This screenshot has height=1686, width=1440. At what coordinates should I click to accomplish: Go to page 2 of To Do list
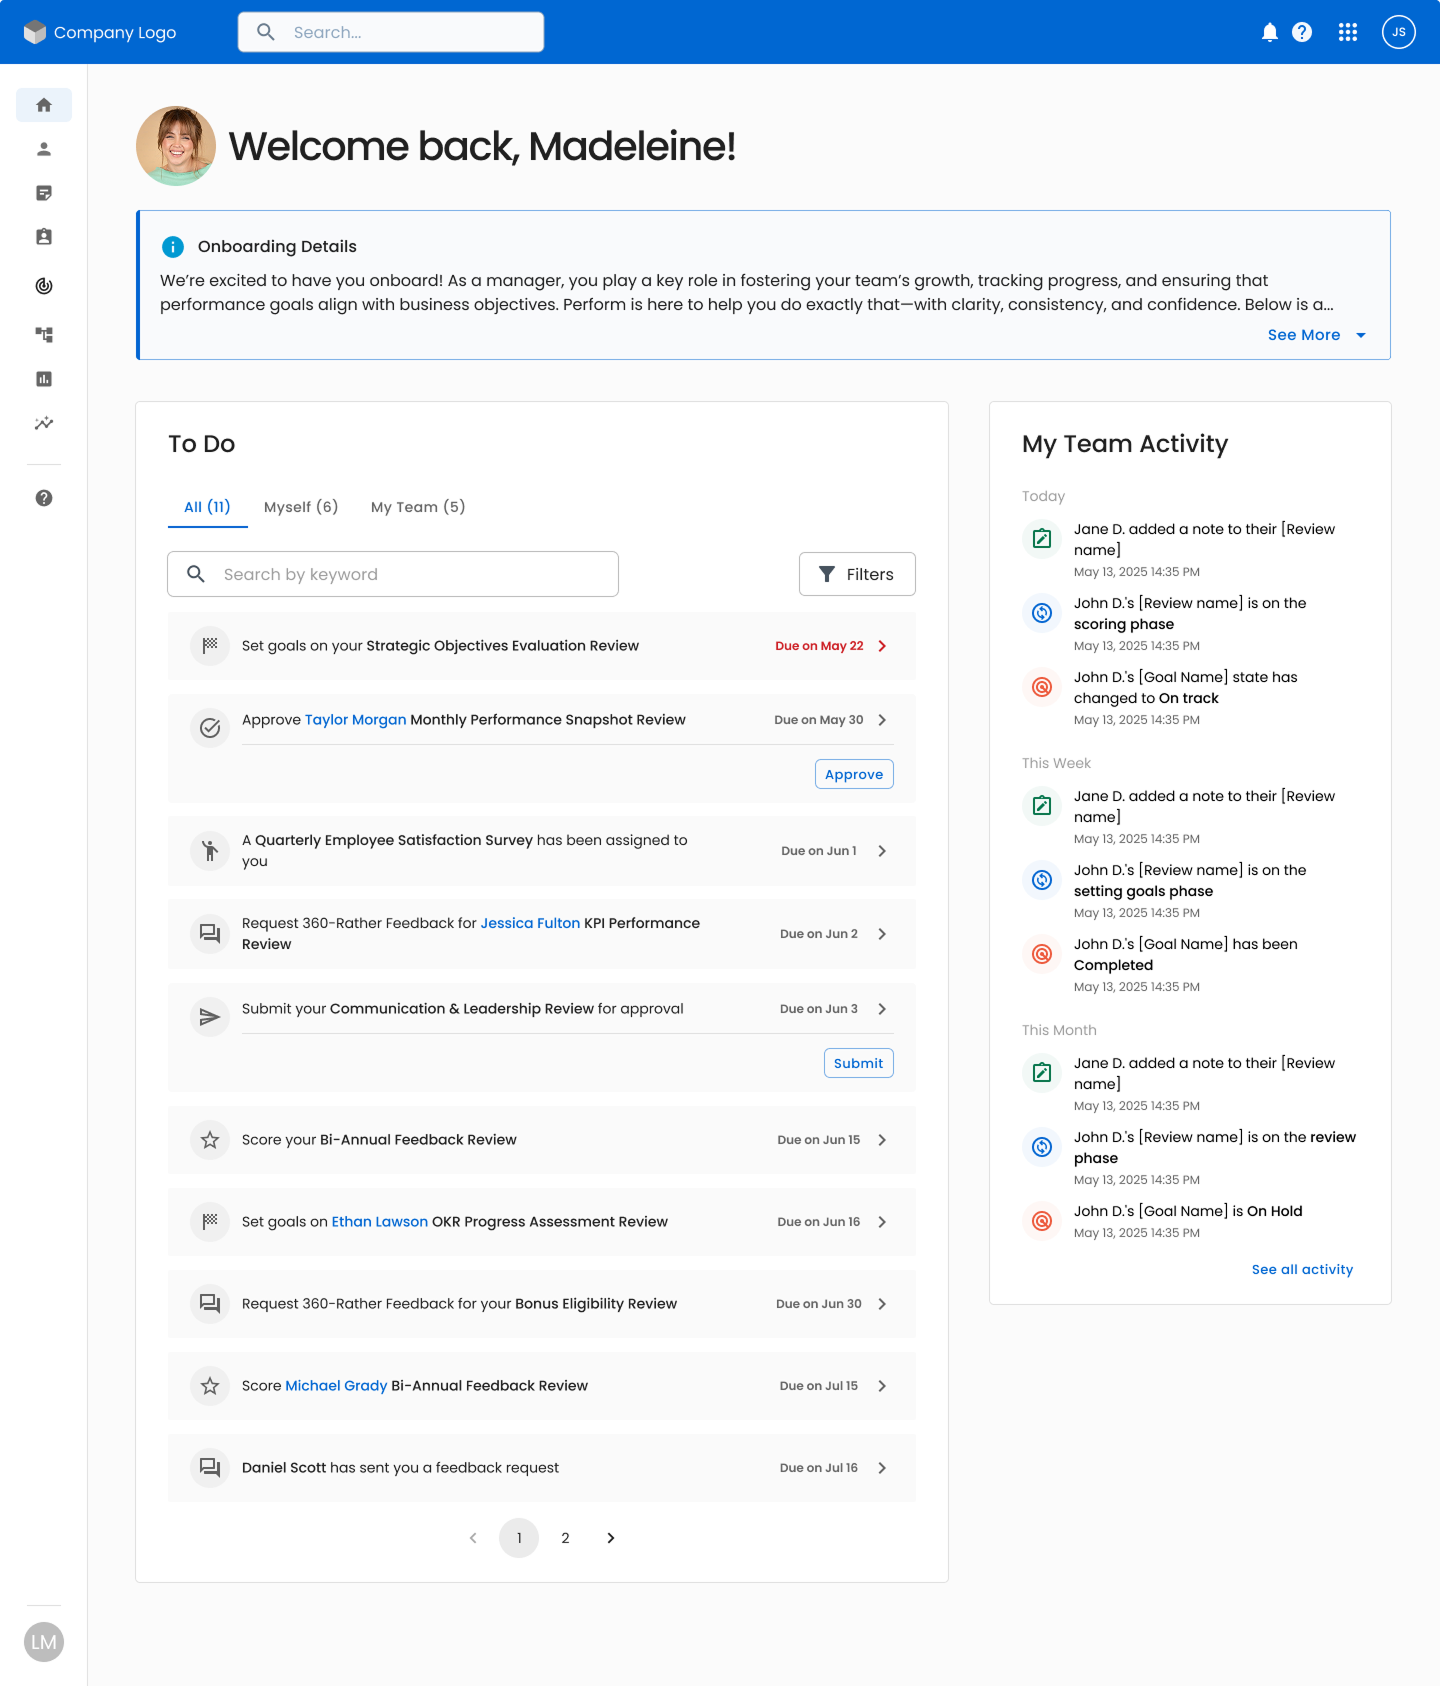(x=565, y=1538)
